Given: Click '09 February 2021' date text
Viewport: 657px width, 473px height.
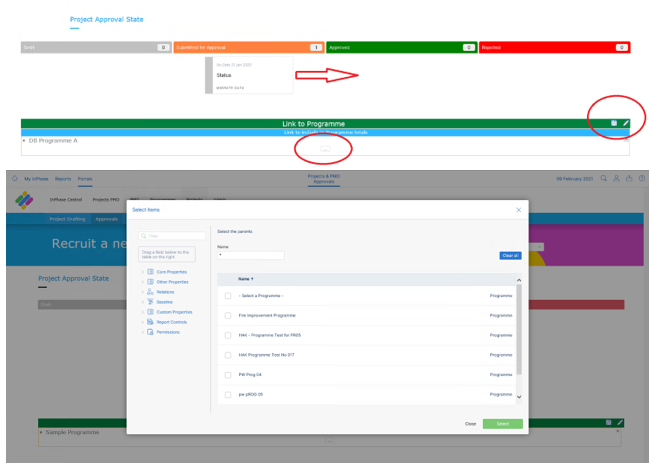Looking at the screenshot, I should coord(574,179).
